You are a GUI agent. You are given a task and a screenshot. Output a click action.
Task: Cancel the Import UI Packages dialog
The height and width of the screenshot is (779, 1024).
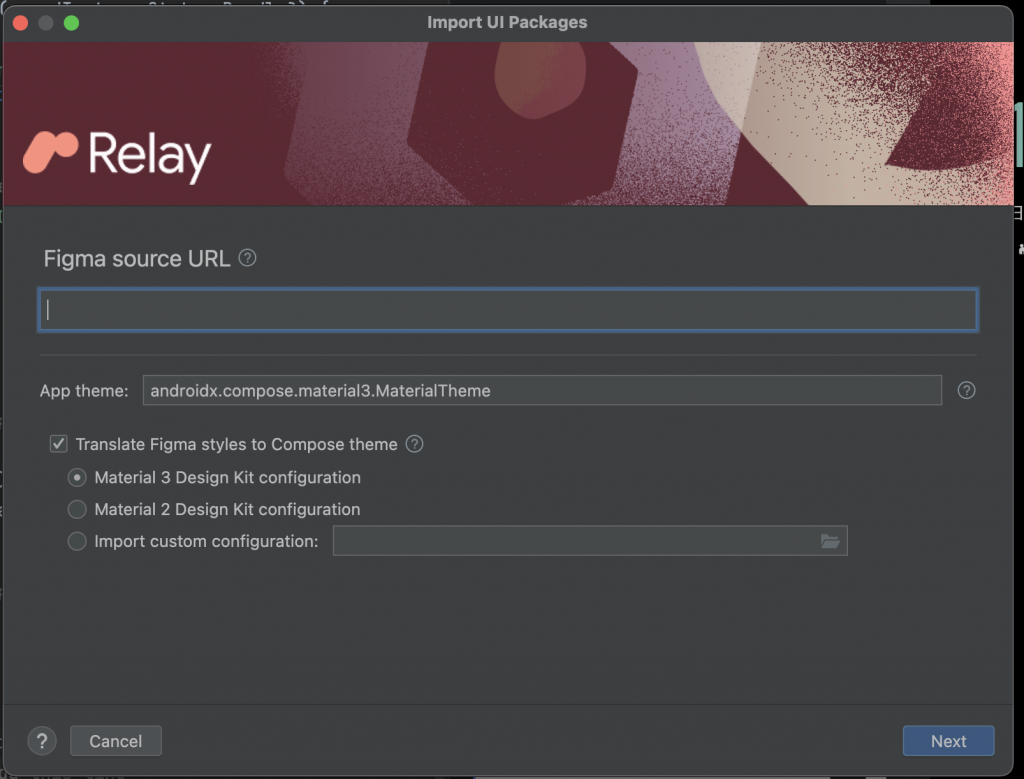pyautogui.click(x=116, y=741)
